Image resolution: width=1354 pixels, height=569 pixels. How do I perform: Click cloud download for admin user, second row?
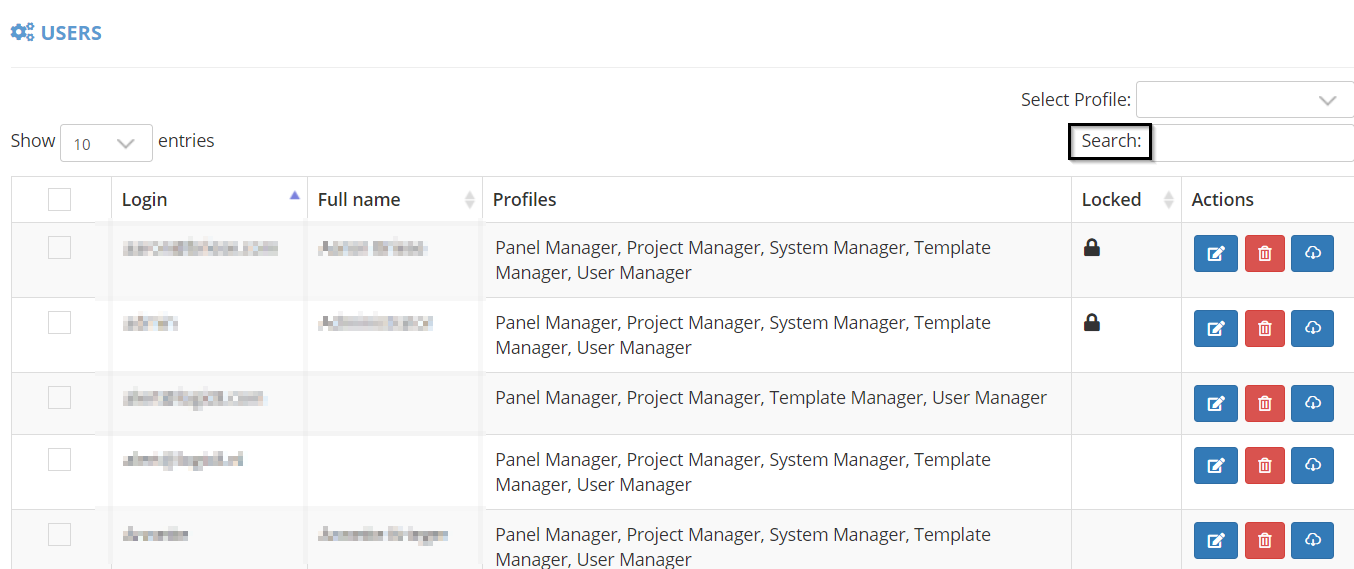(1312, 328)
